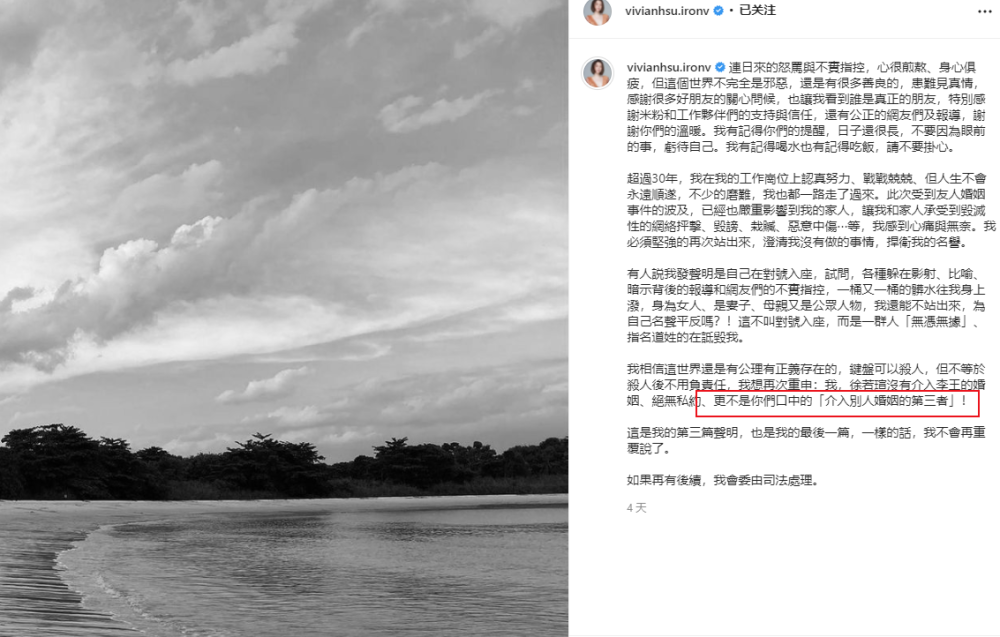The image size is (1000, 637).
Task: Open the three-dot more options menu
Action: 985,11
